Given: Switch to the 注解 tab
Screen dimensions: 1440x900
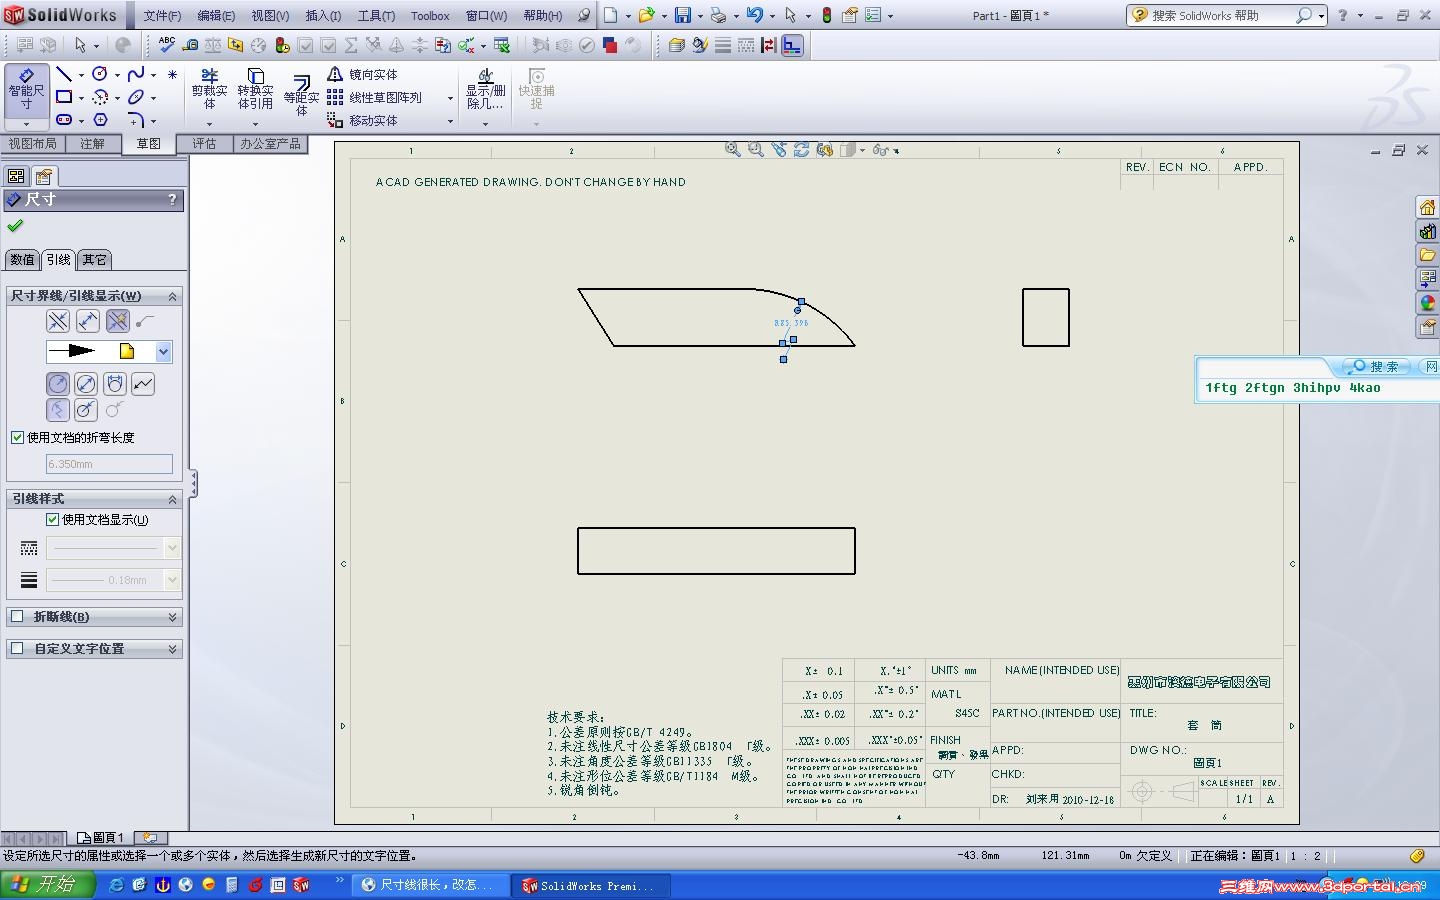Looking at the screenshot, I should (x=93, y=144).
